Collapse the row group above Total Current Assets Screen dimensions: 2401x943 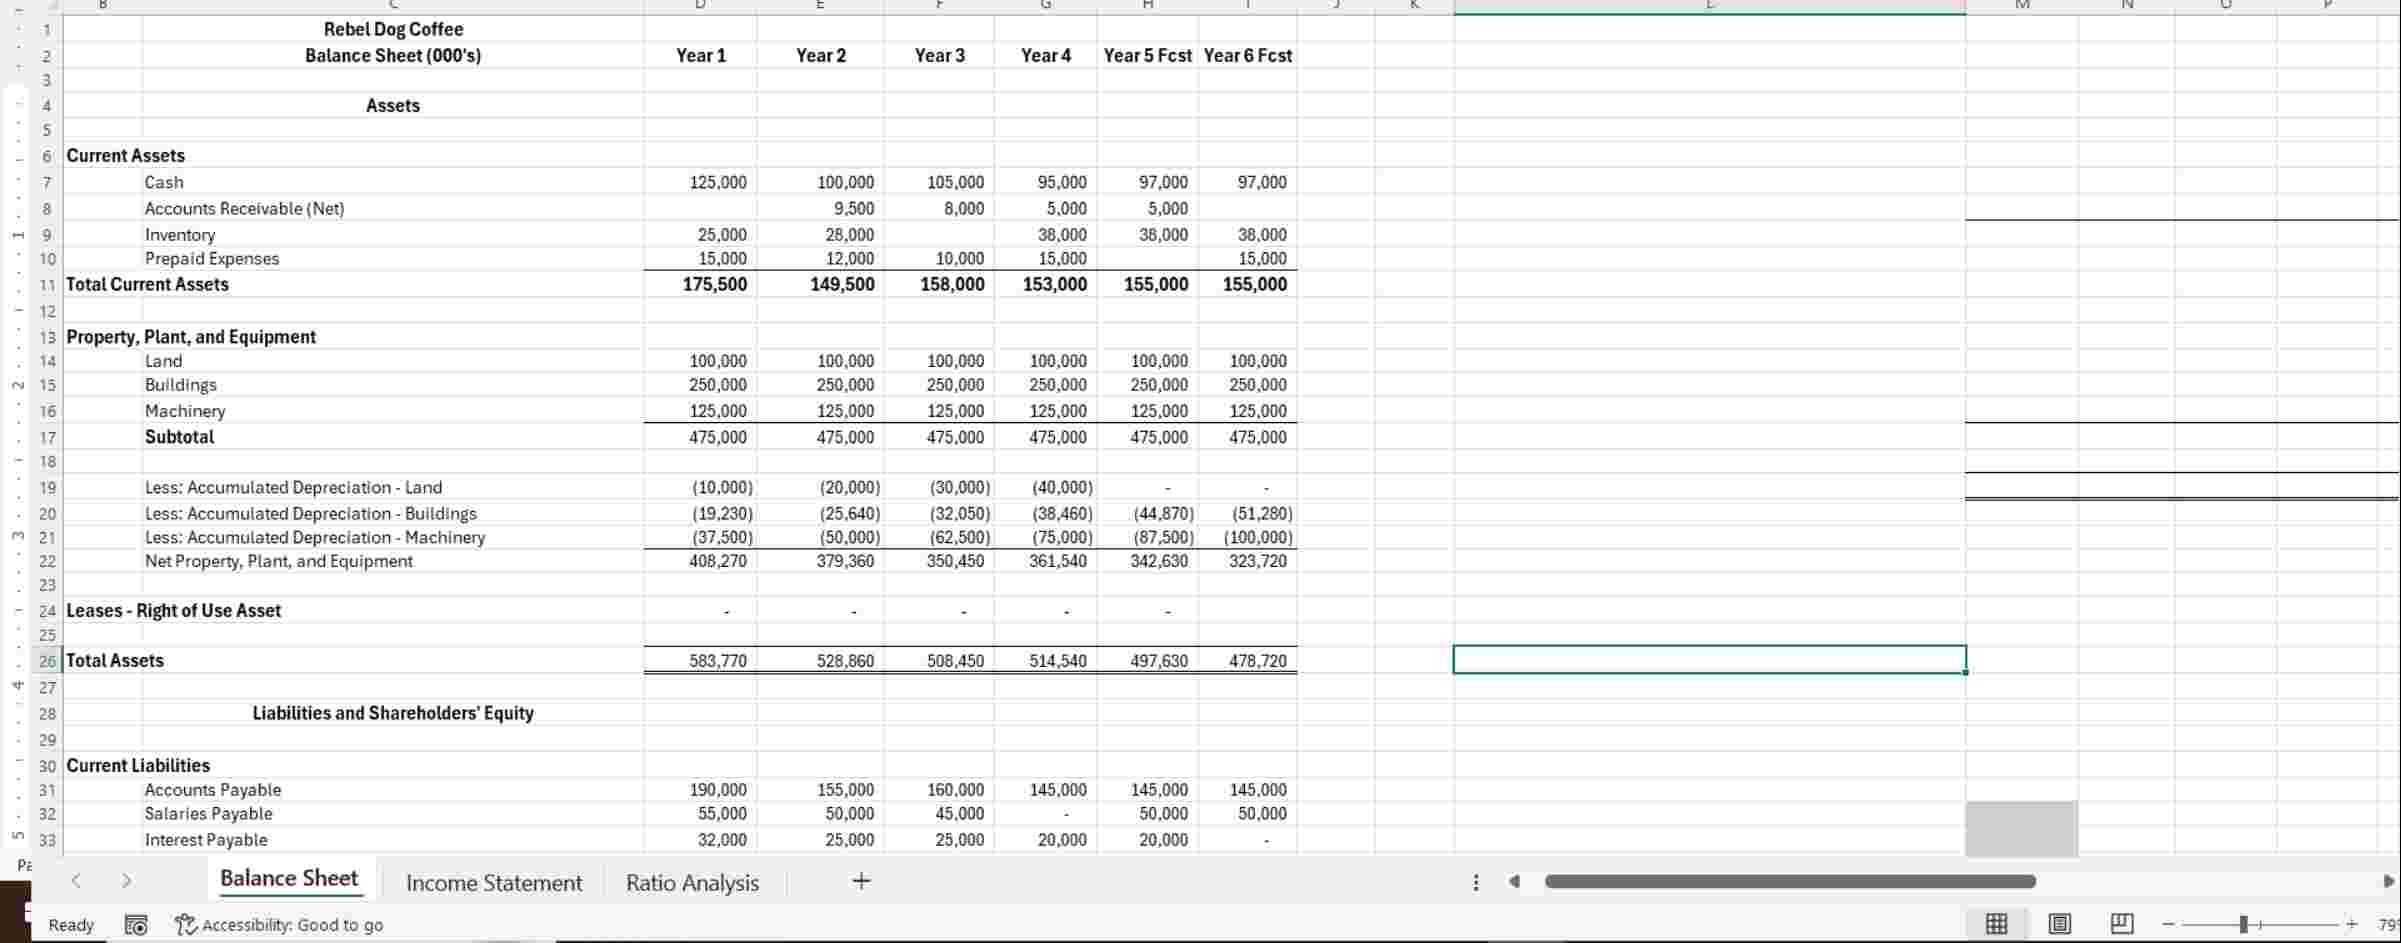pos(18,311)
